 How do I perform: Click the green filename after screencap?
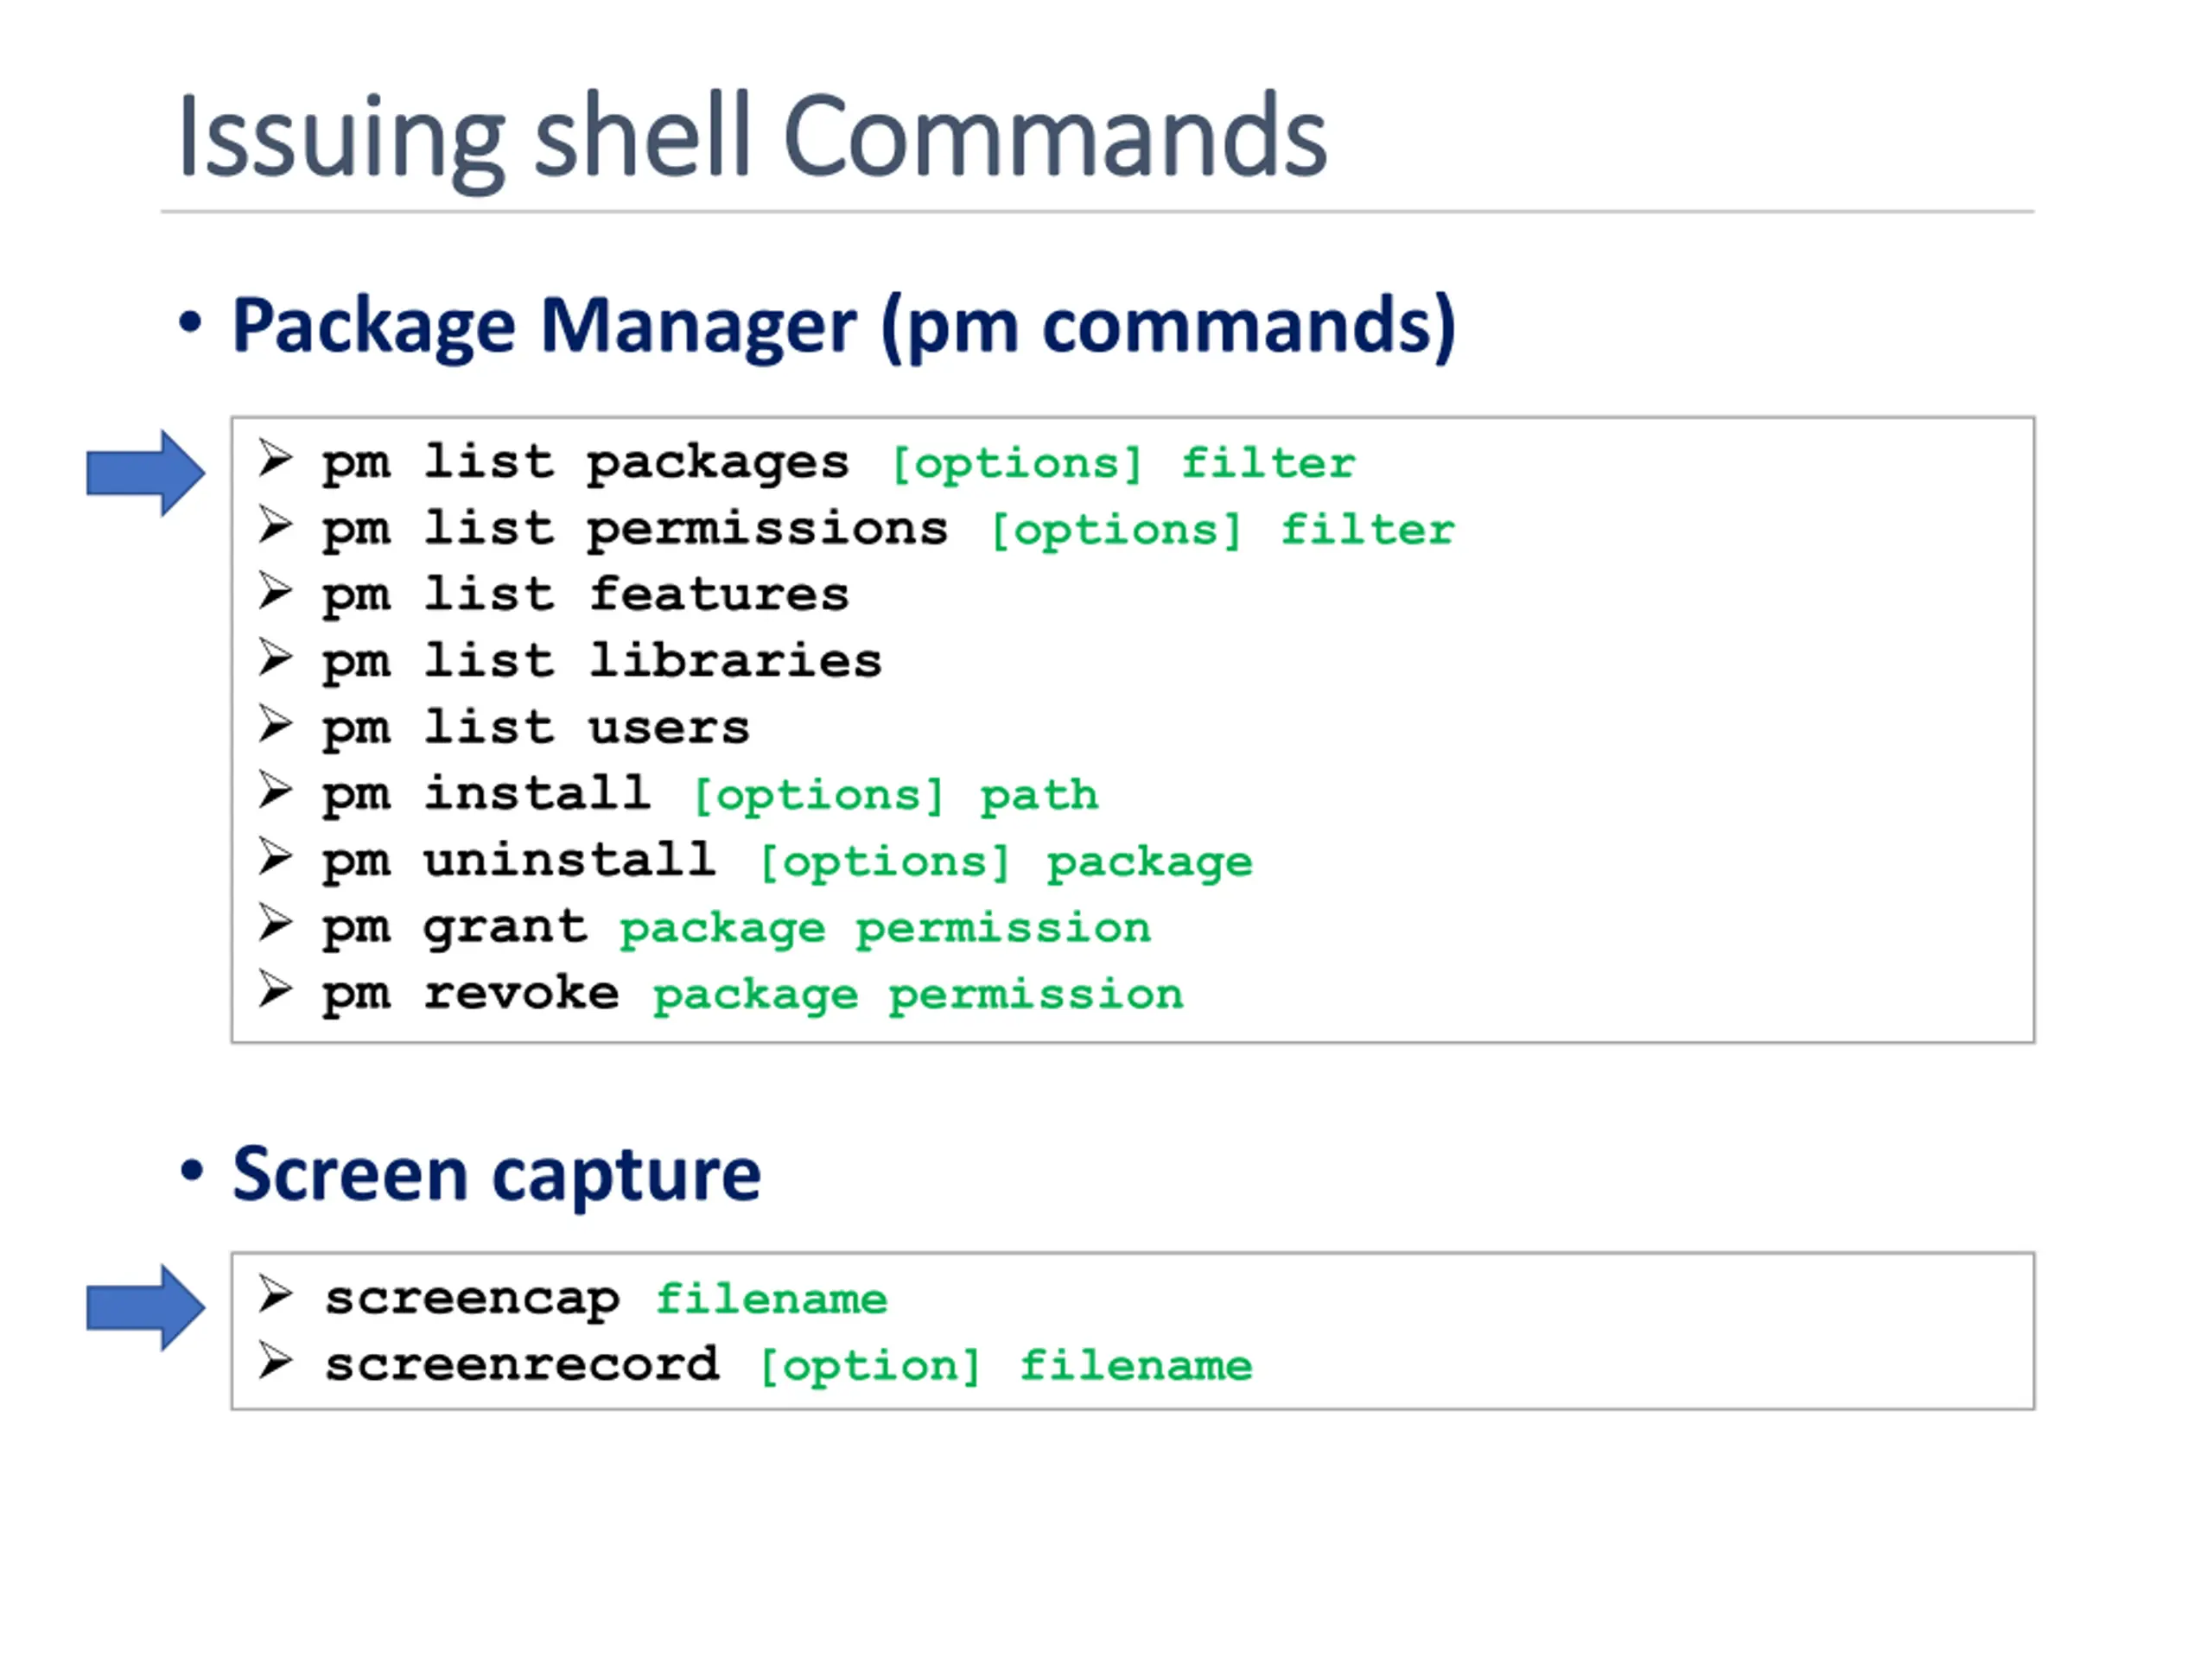click(771, 1299)
